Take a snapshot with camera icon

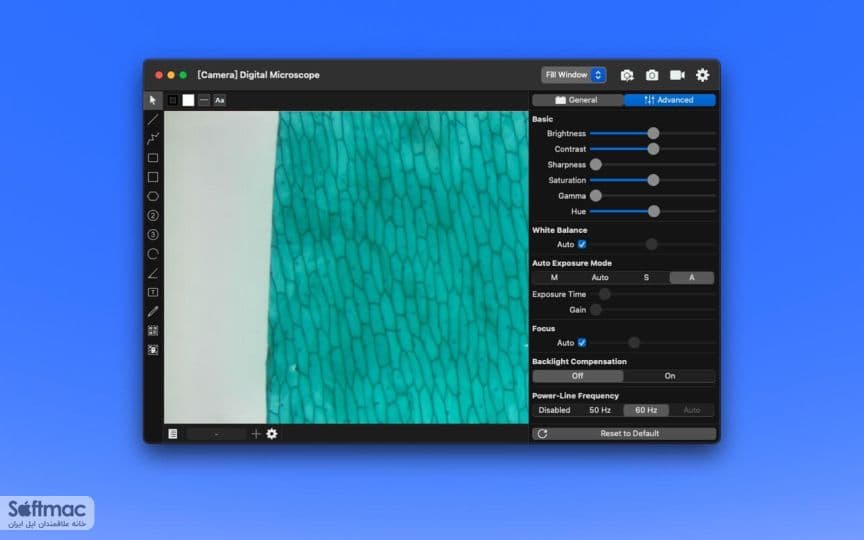[652, 75]
